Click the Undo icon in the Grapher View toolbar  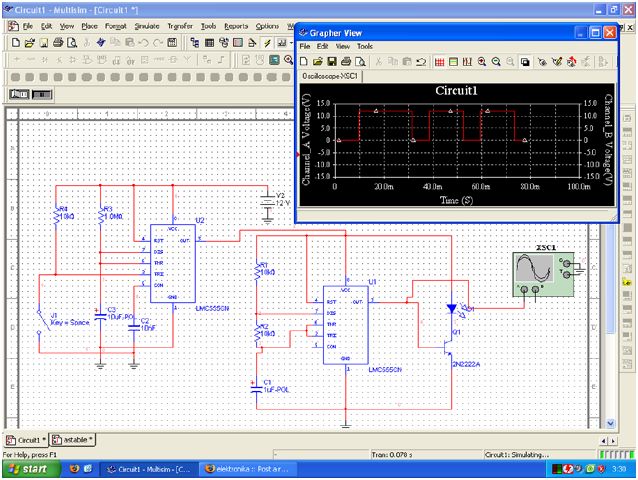421,61
